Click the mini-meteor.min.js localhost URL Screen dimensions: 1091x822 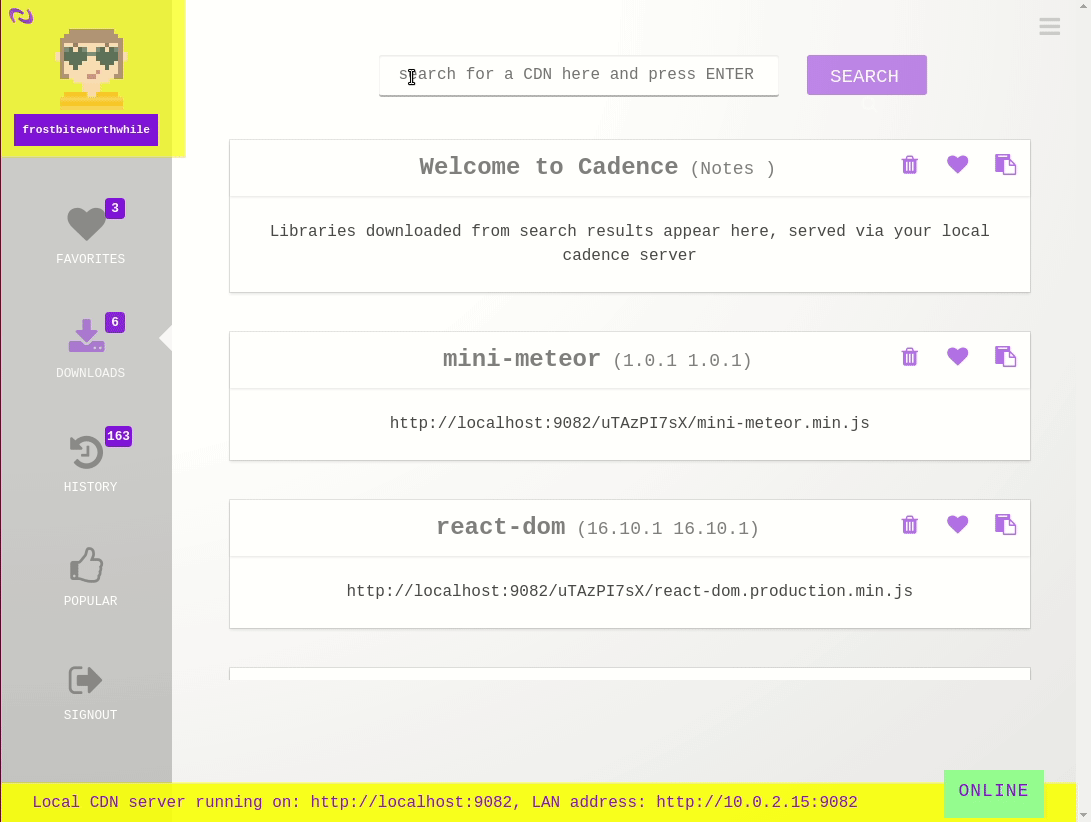[629, 423]
